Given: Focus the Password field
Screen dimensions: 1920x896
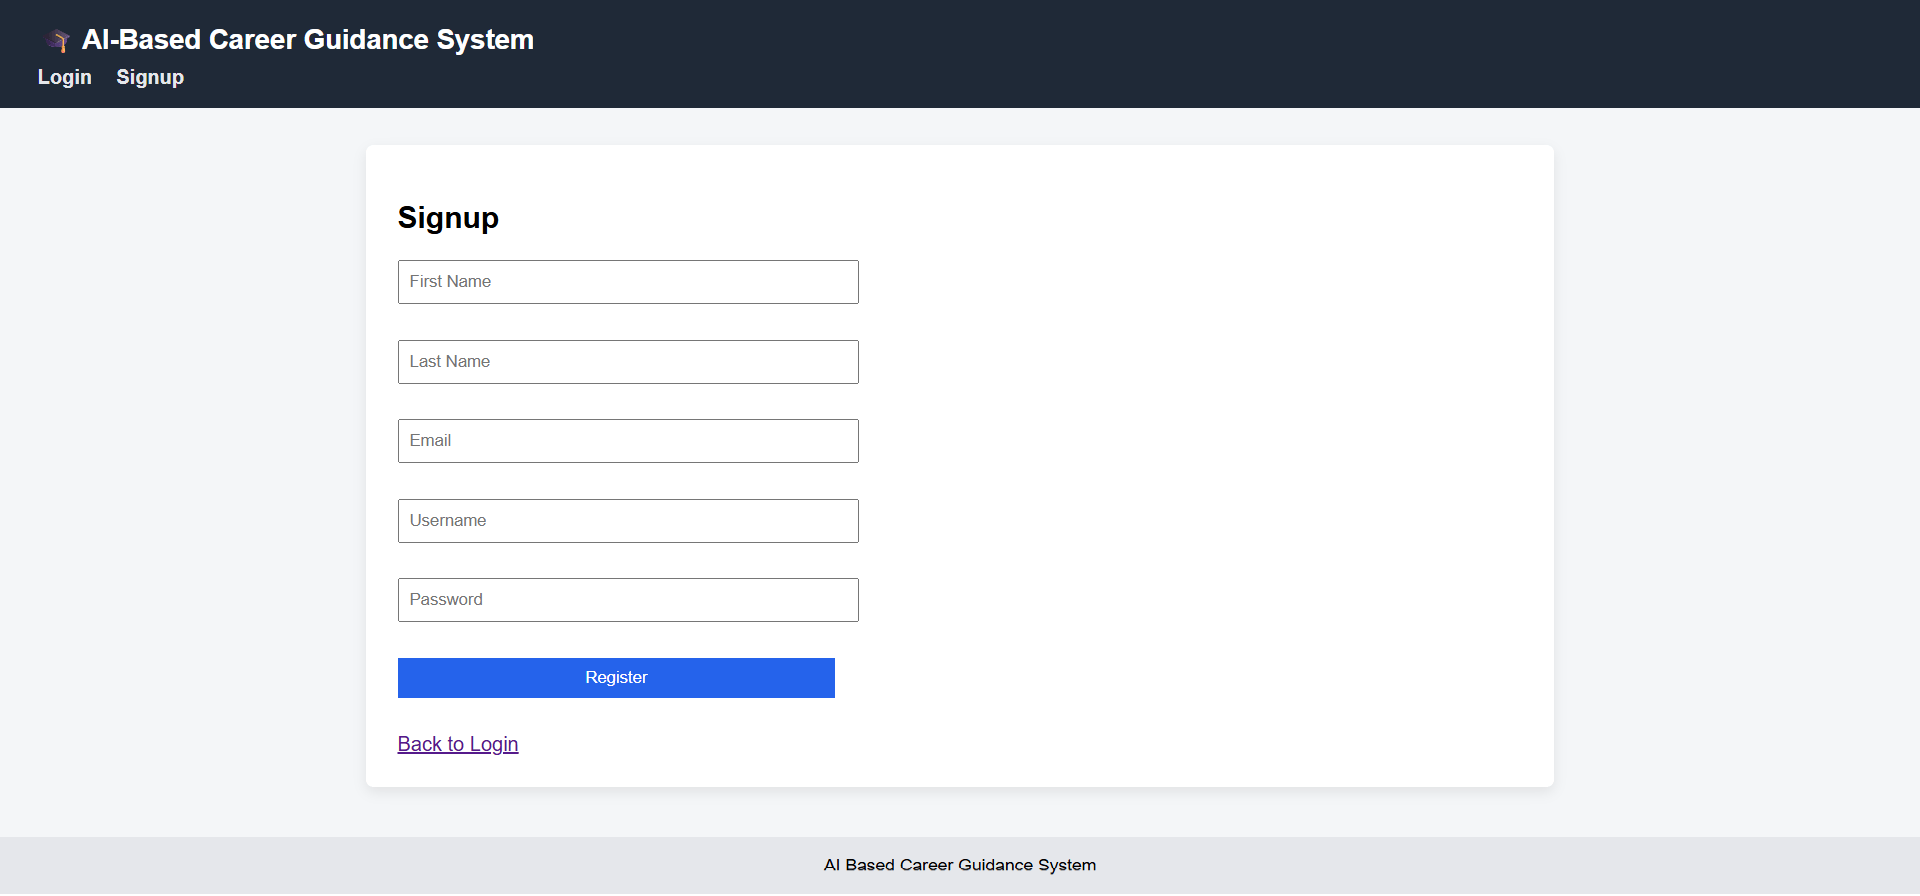Looking at the screenshot, I should tap(628, 600).
